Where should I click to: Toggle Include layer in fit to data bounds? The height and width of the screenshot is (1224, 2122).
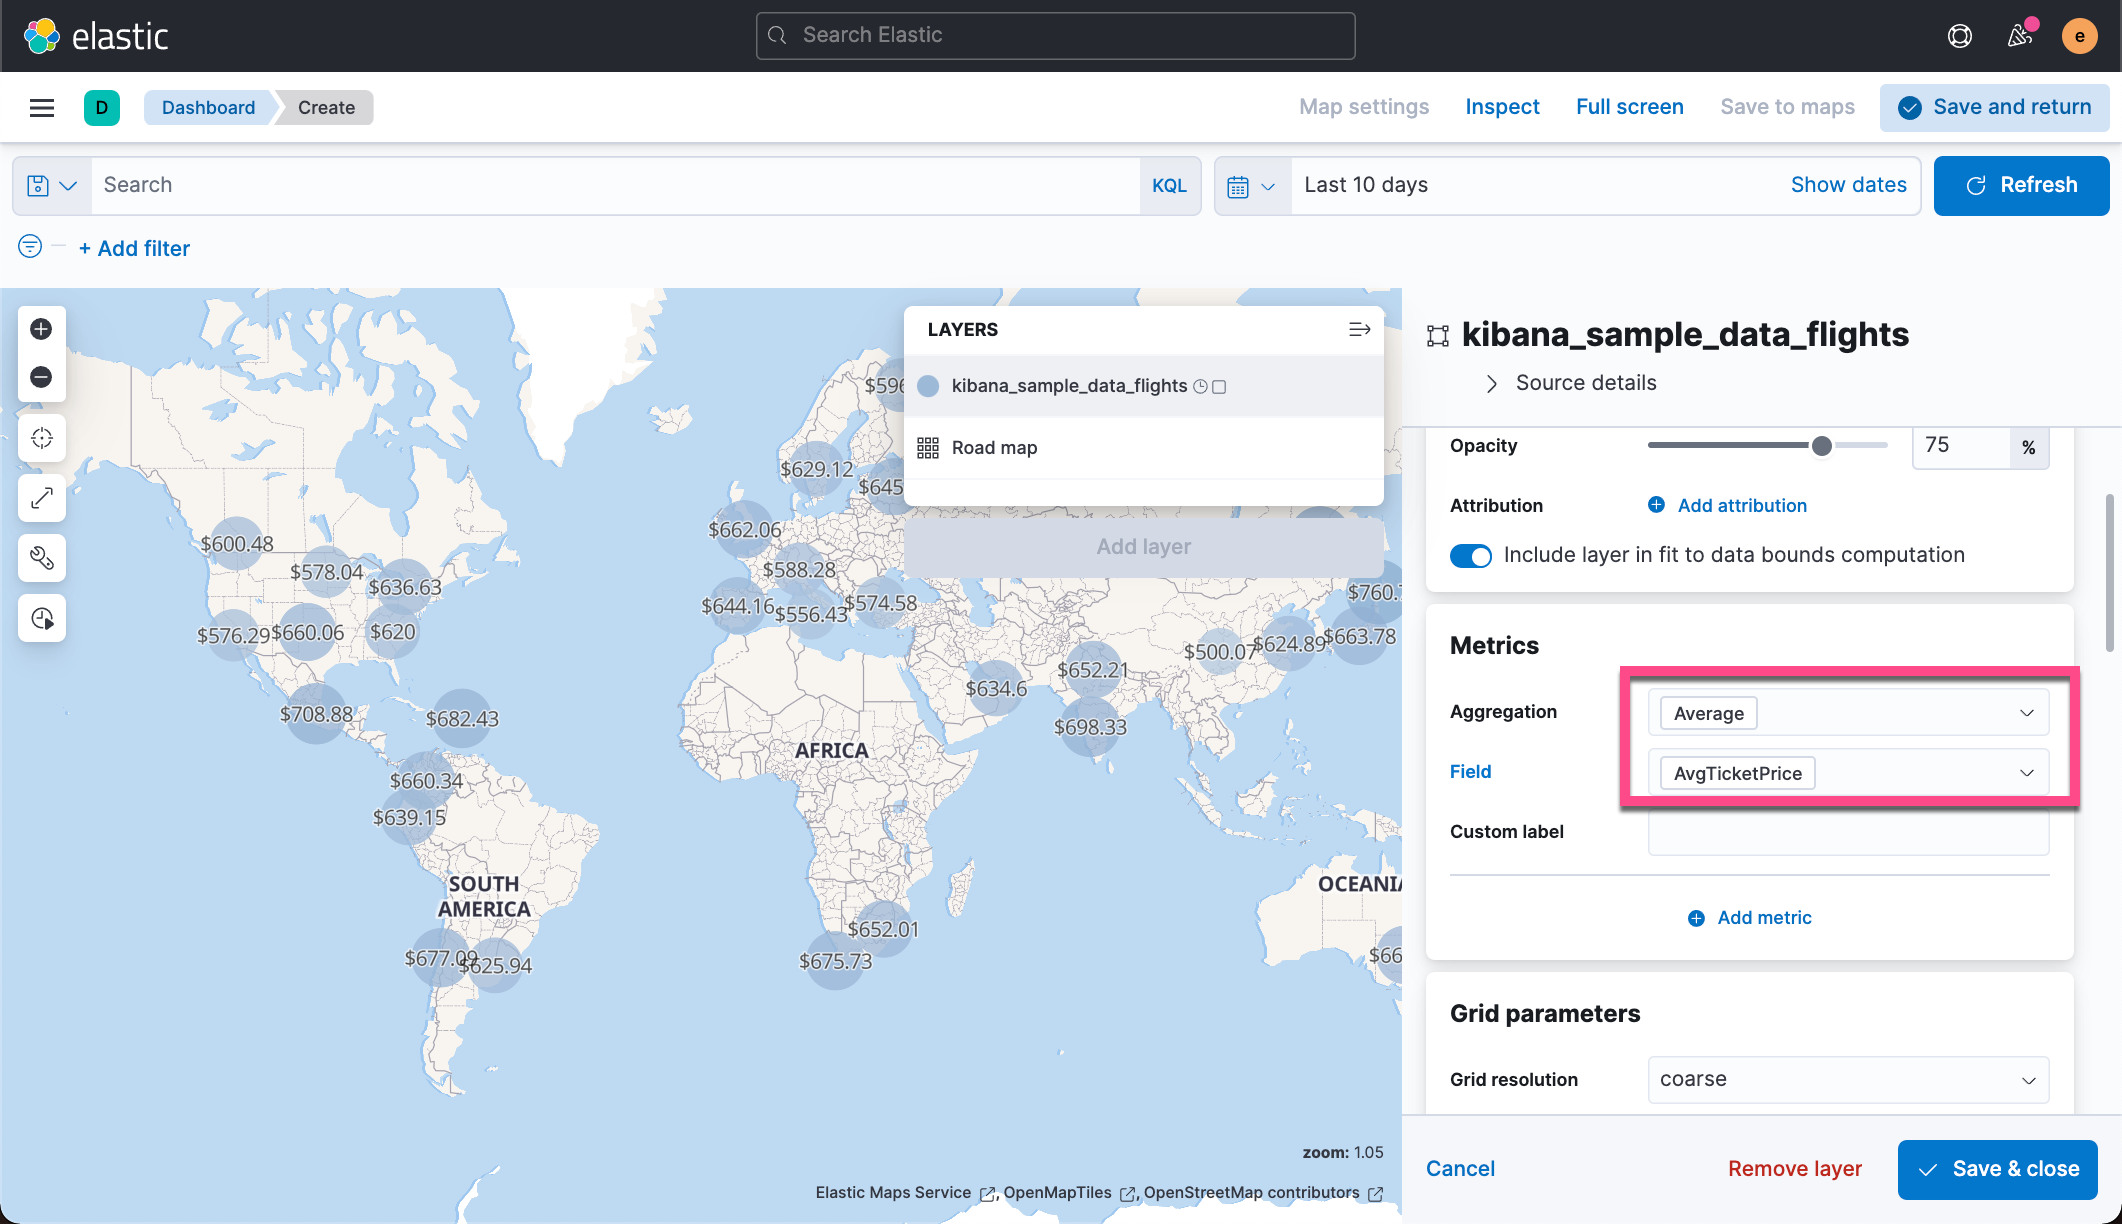[x=1470, y=555]
